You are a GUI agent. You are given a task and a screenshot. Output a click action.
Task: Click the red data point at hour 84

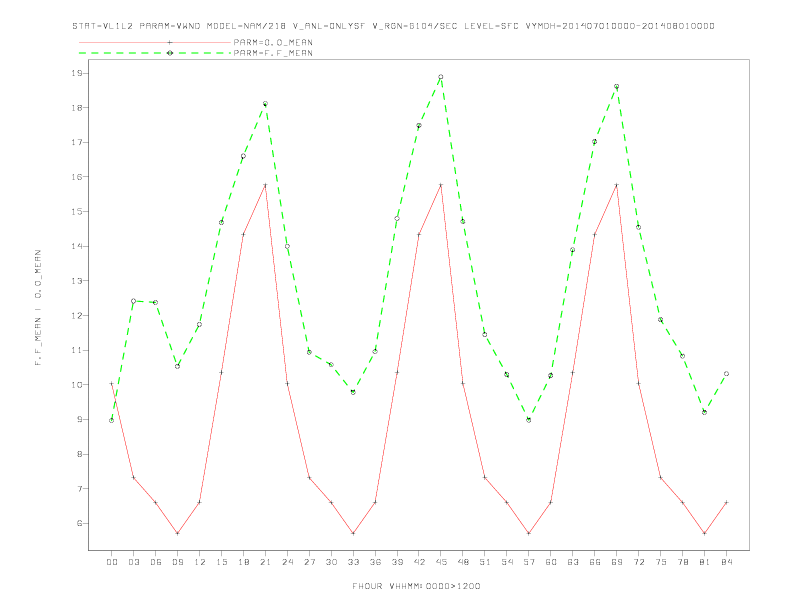point(726,502)
